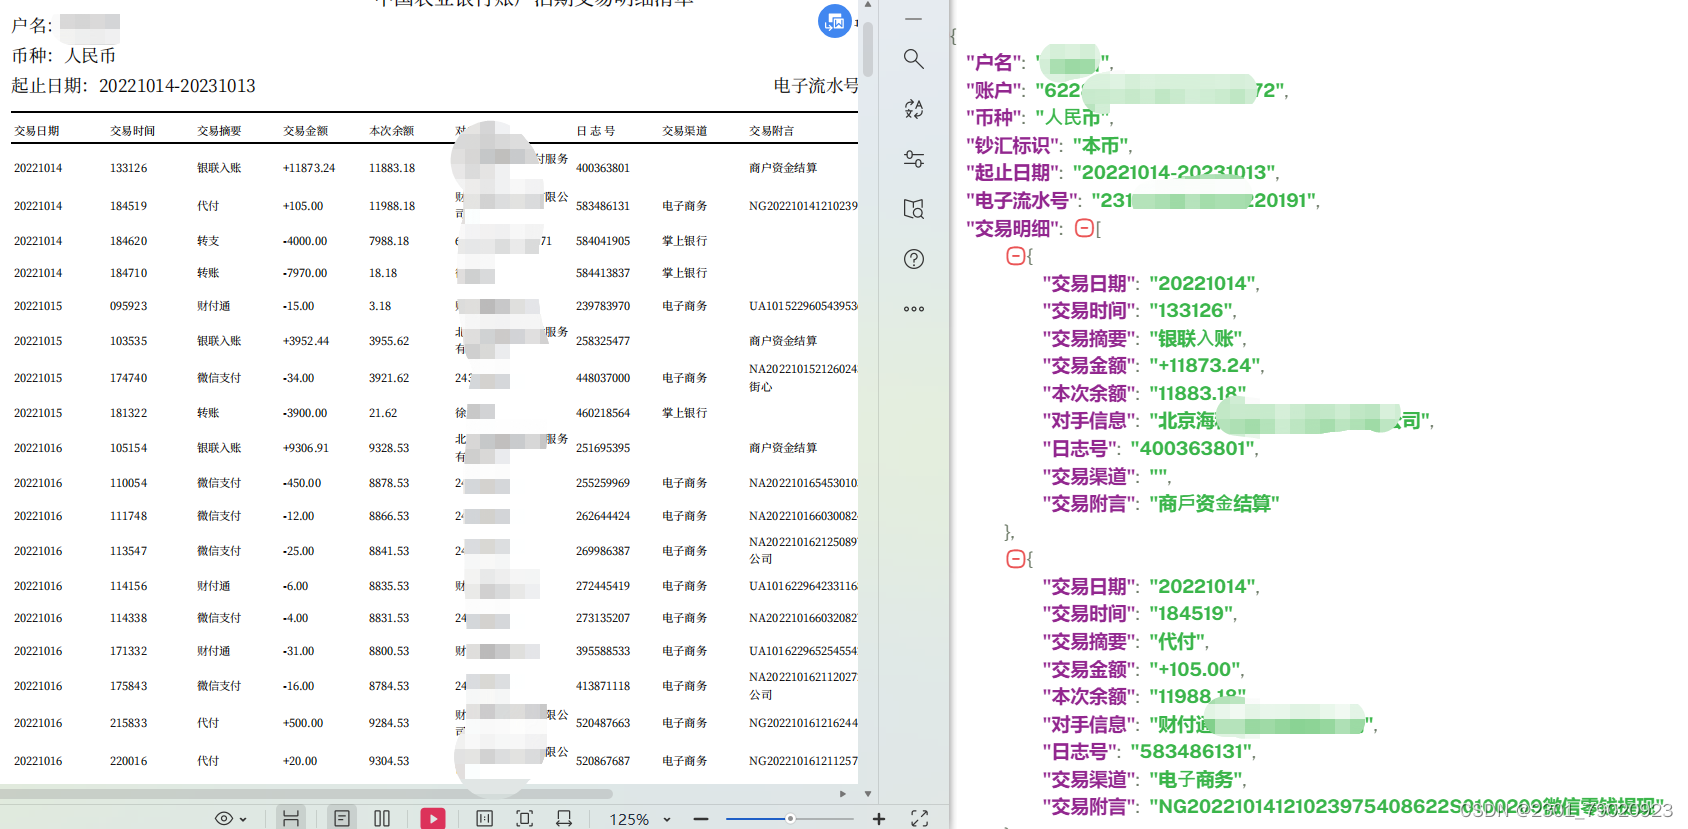Click the scroll up arrow of the PDF viewer
Image resolution: width=1688 pixels, height=829 pixels.
868,5
